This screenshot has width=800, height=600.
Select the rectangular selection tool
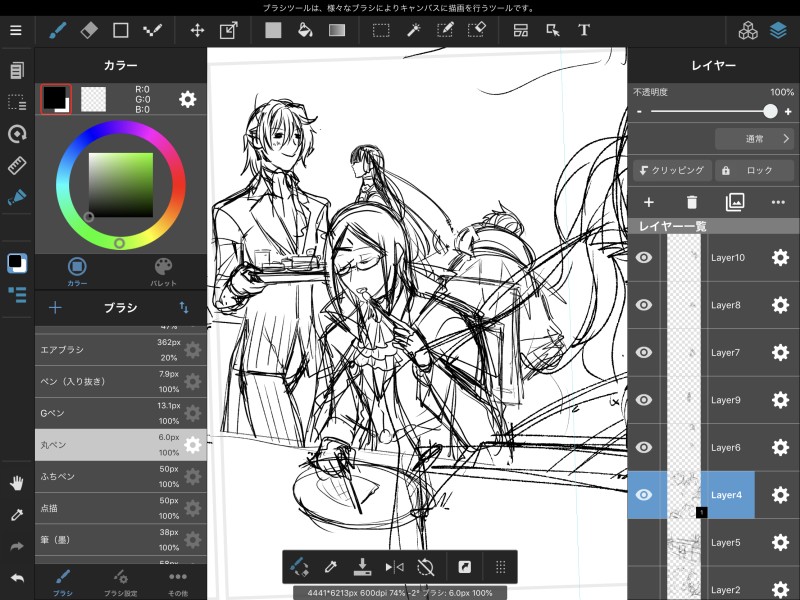(381, 30)
